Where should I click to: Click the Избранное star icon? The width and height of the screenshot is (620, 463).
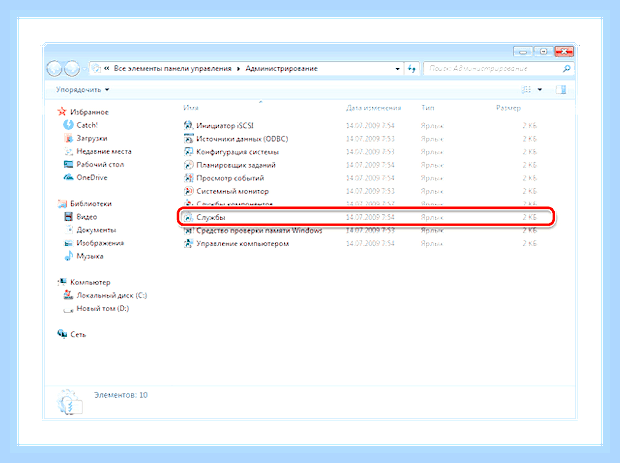(62, 112)
